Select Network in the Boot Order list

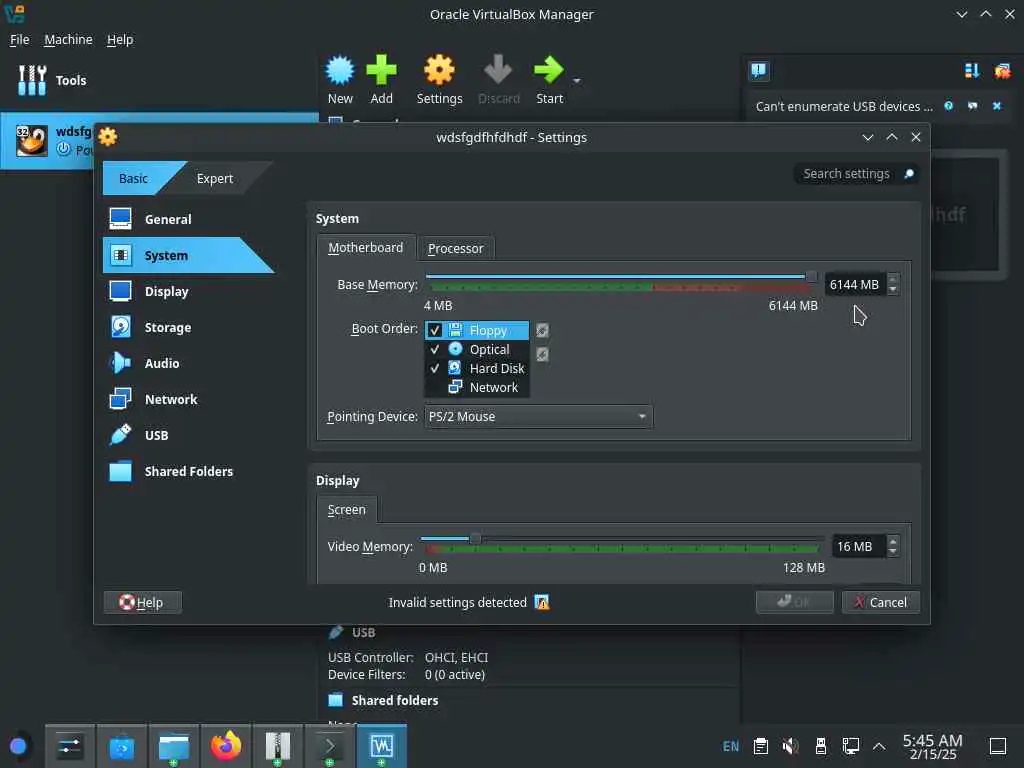(x=477, y=387)
